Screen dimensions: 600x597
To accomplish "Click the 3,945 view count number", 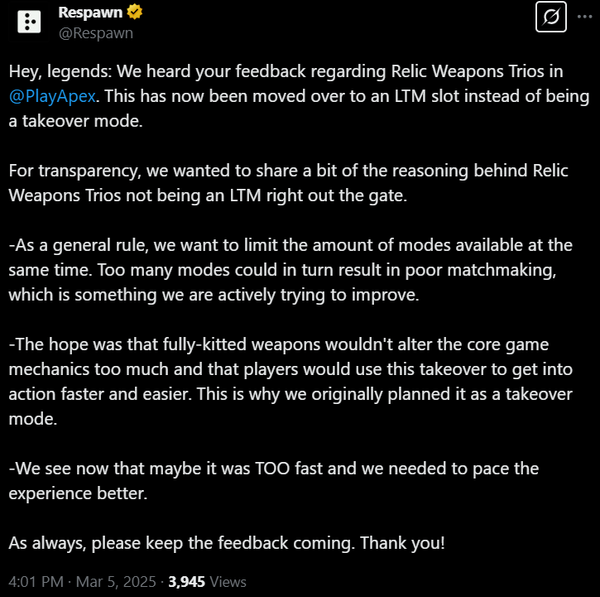I will 186,582.
